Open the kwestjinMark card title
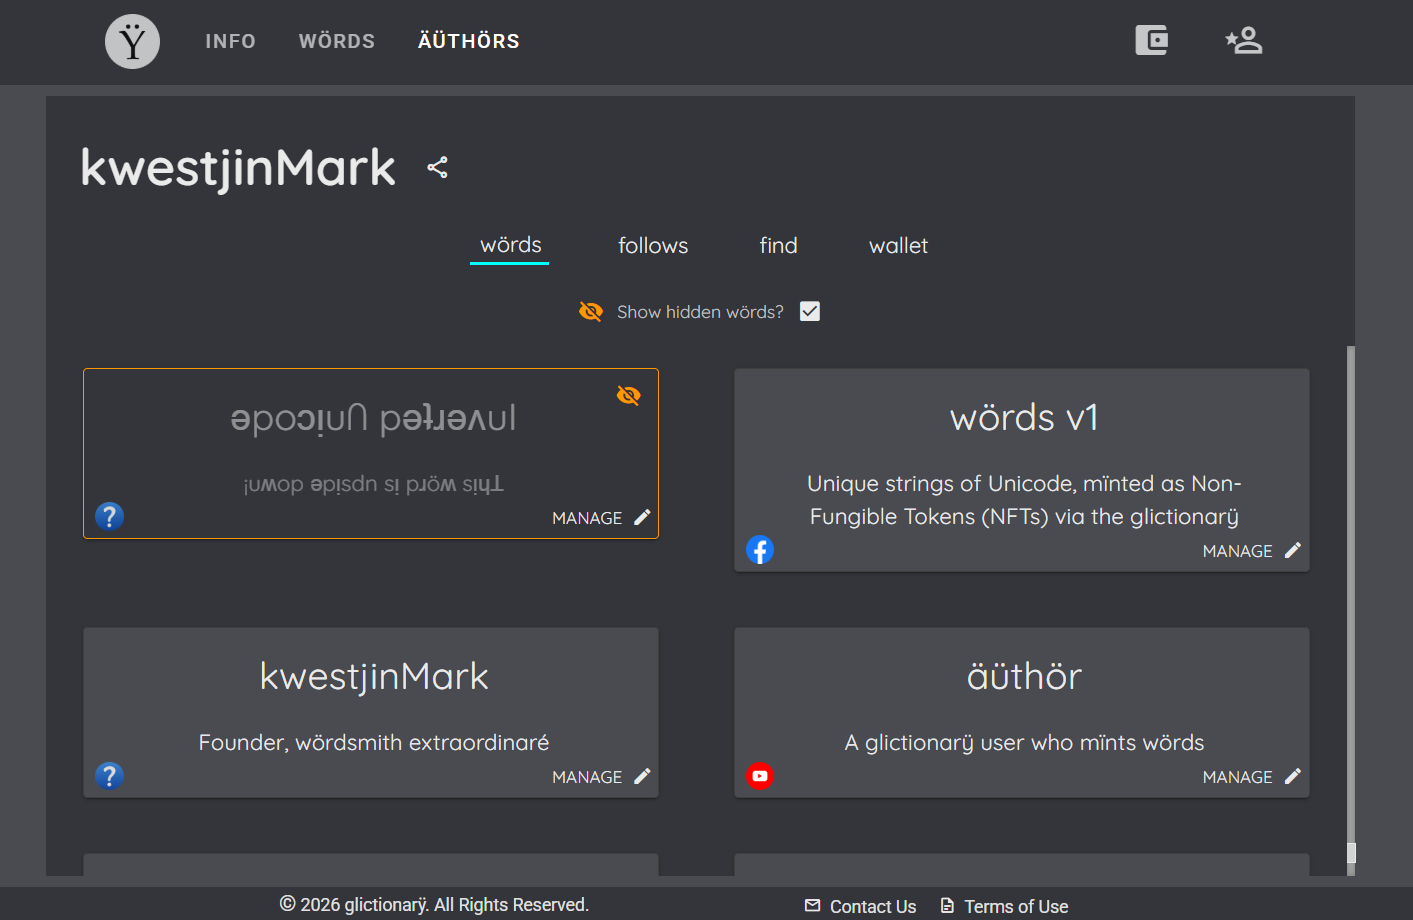 374,677
